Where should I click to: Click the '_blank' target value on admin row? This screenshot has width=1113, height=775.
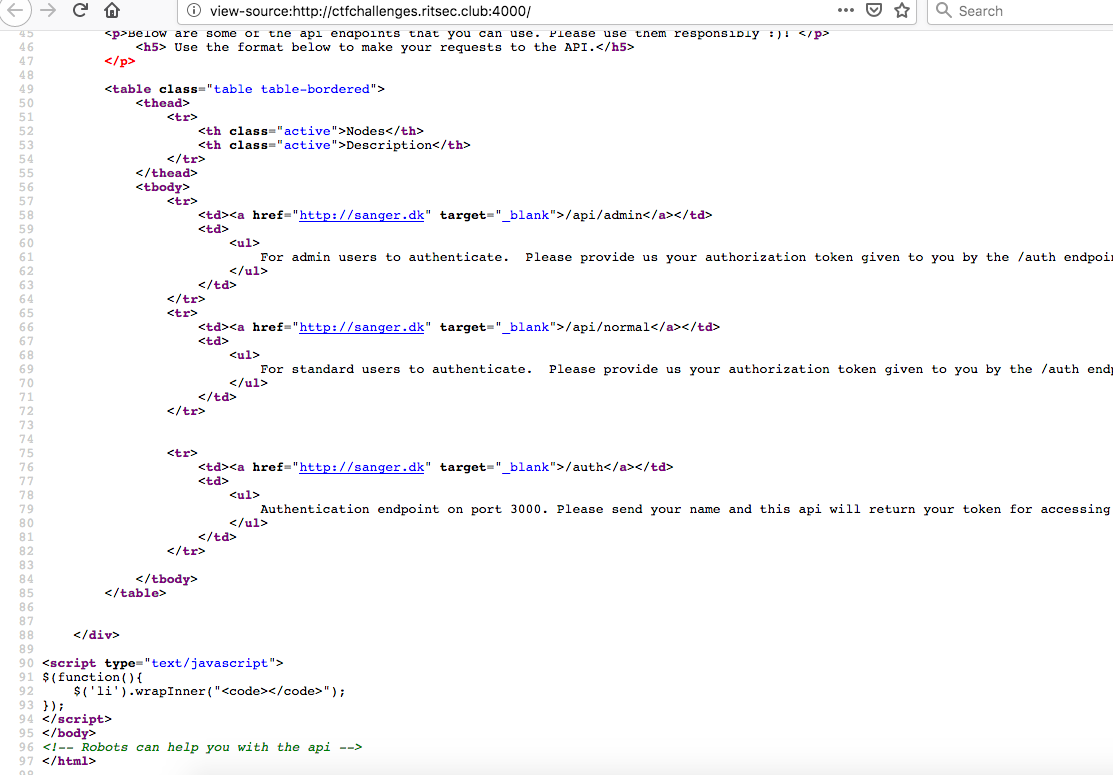click(525, 215)
